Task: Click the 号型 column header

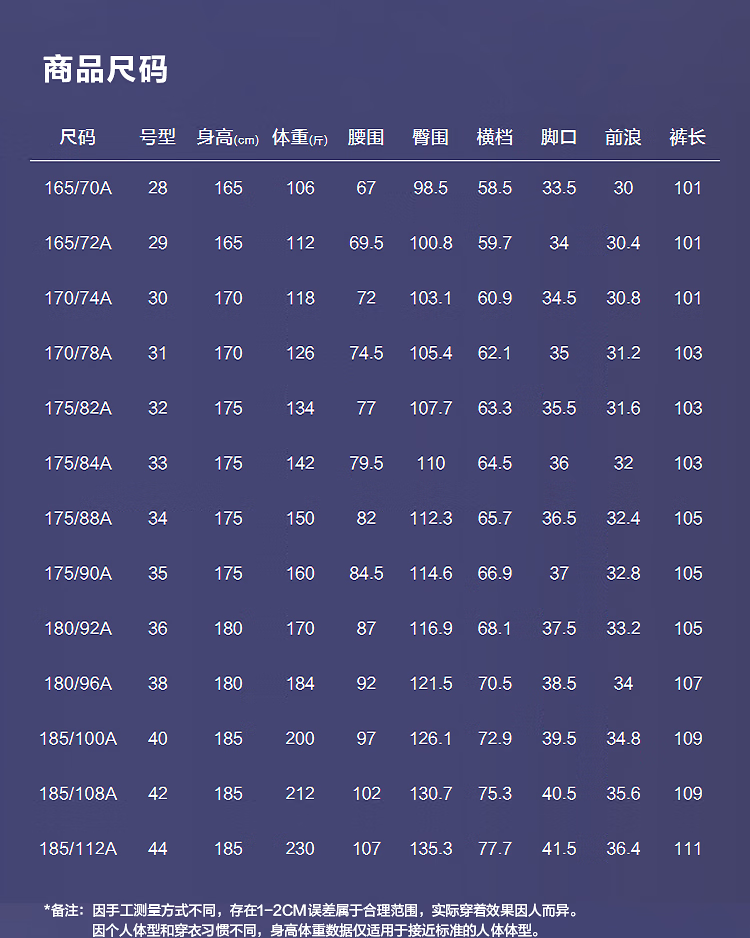Action: pos(158,137)
